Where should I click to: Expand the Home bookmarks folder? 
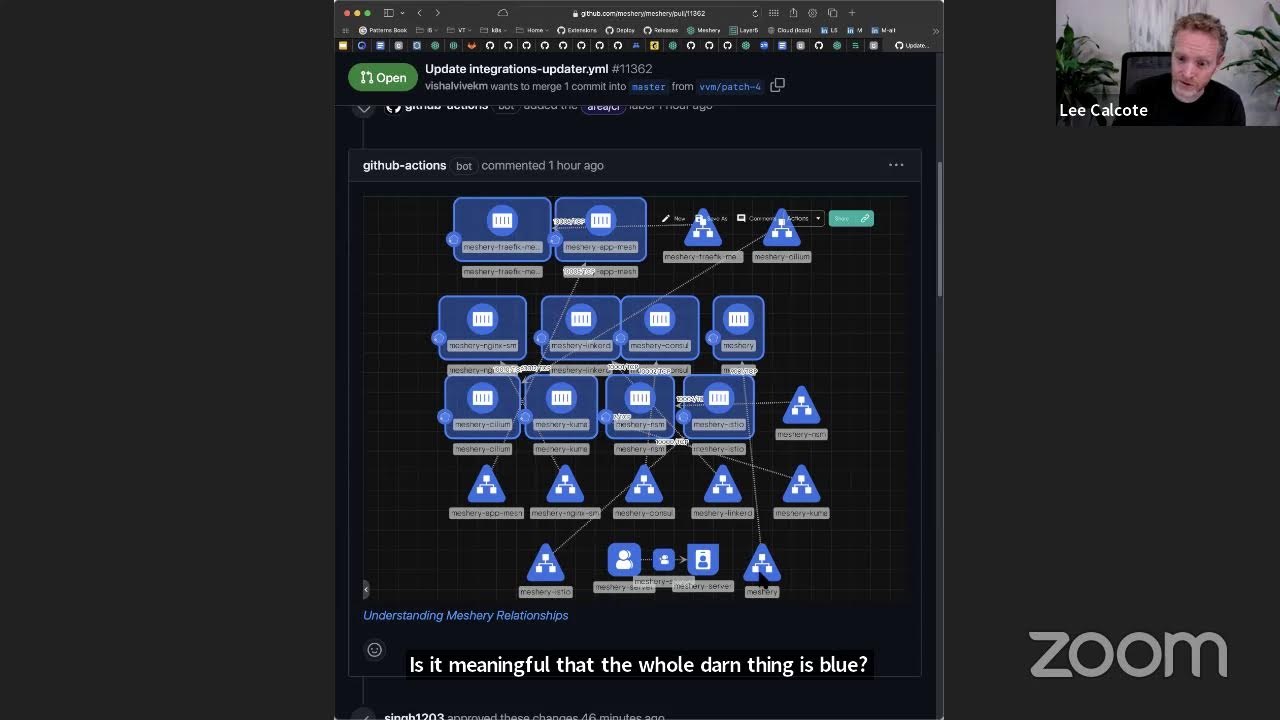532,30
